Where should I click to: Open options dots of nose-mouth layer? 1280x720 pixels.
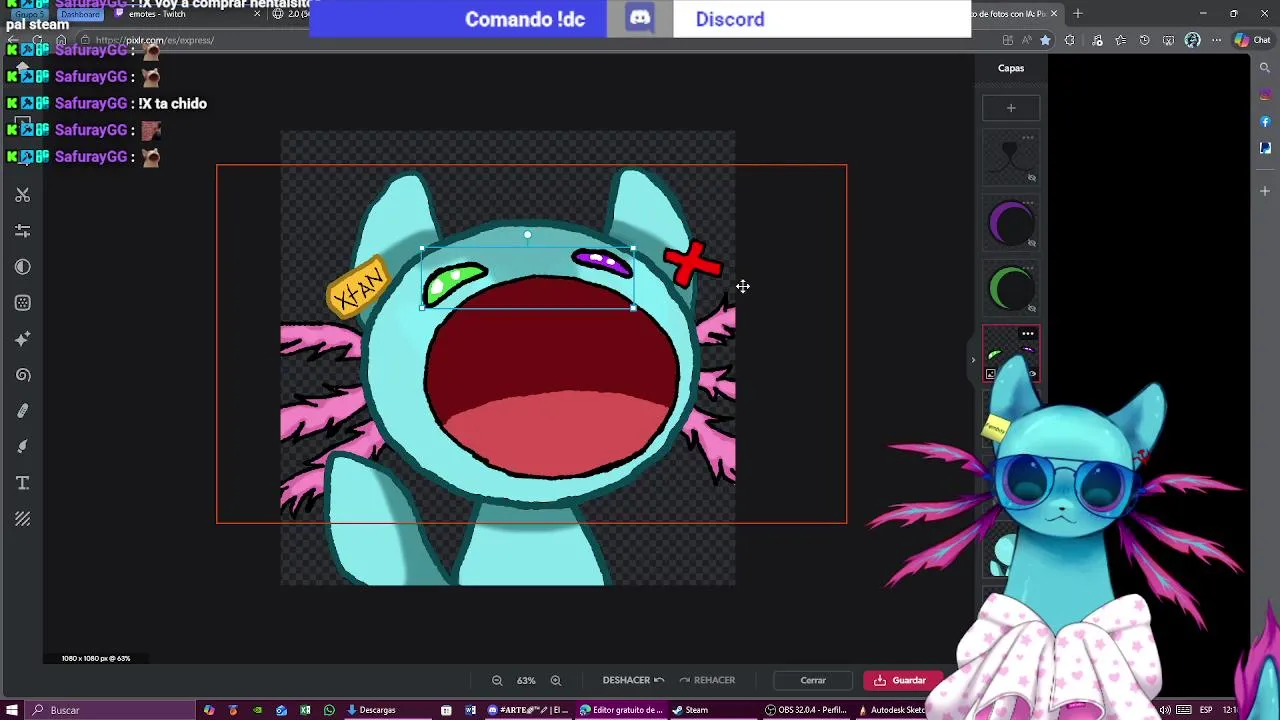[x=1027, y=138]
